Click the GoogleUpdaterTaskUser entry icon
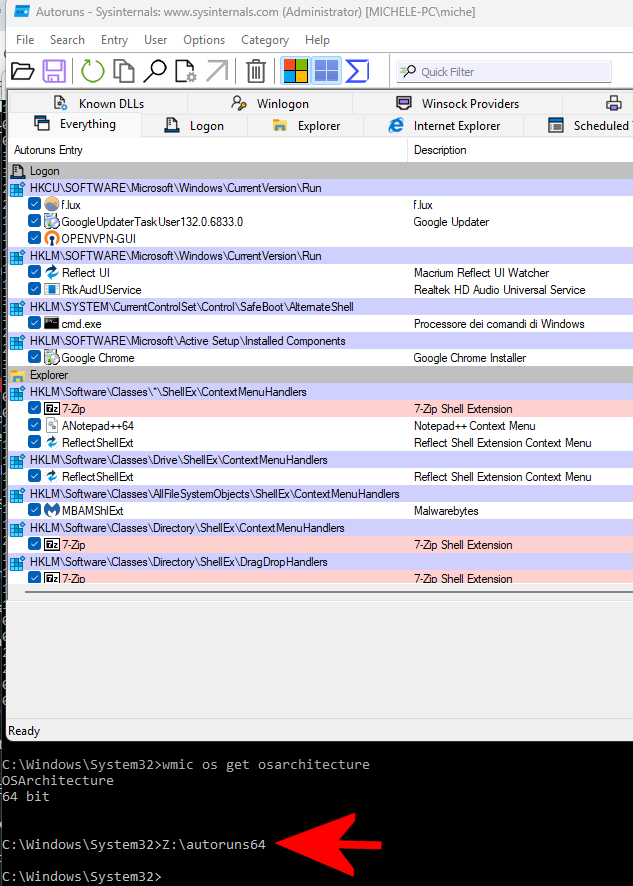Screen dimensions: 633x886 52,222
